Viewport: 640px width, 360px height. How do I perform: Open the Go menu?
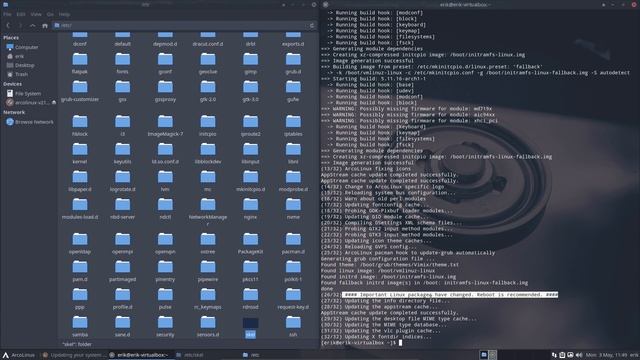50,14
